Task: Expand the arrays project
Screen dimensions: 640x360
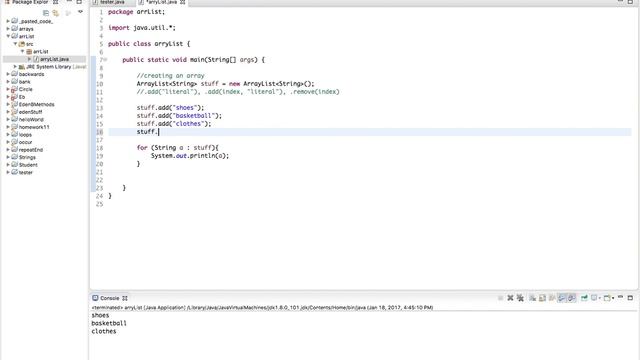Action: [8, 29]
